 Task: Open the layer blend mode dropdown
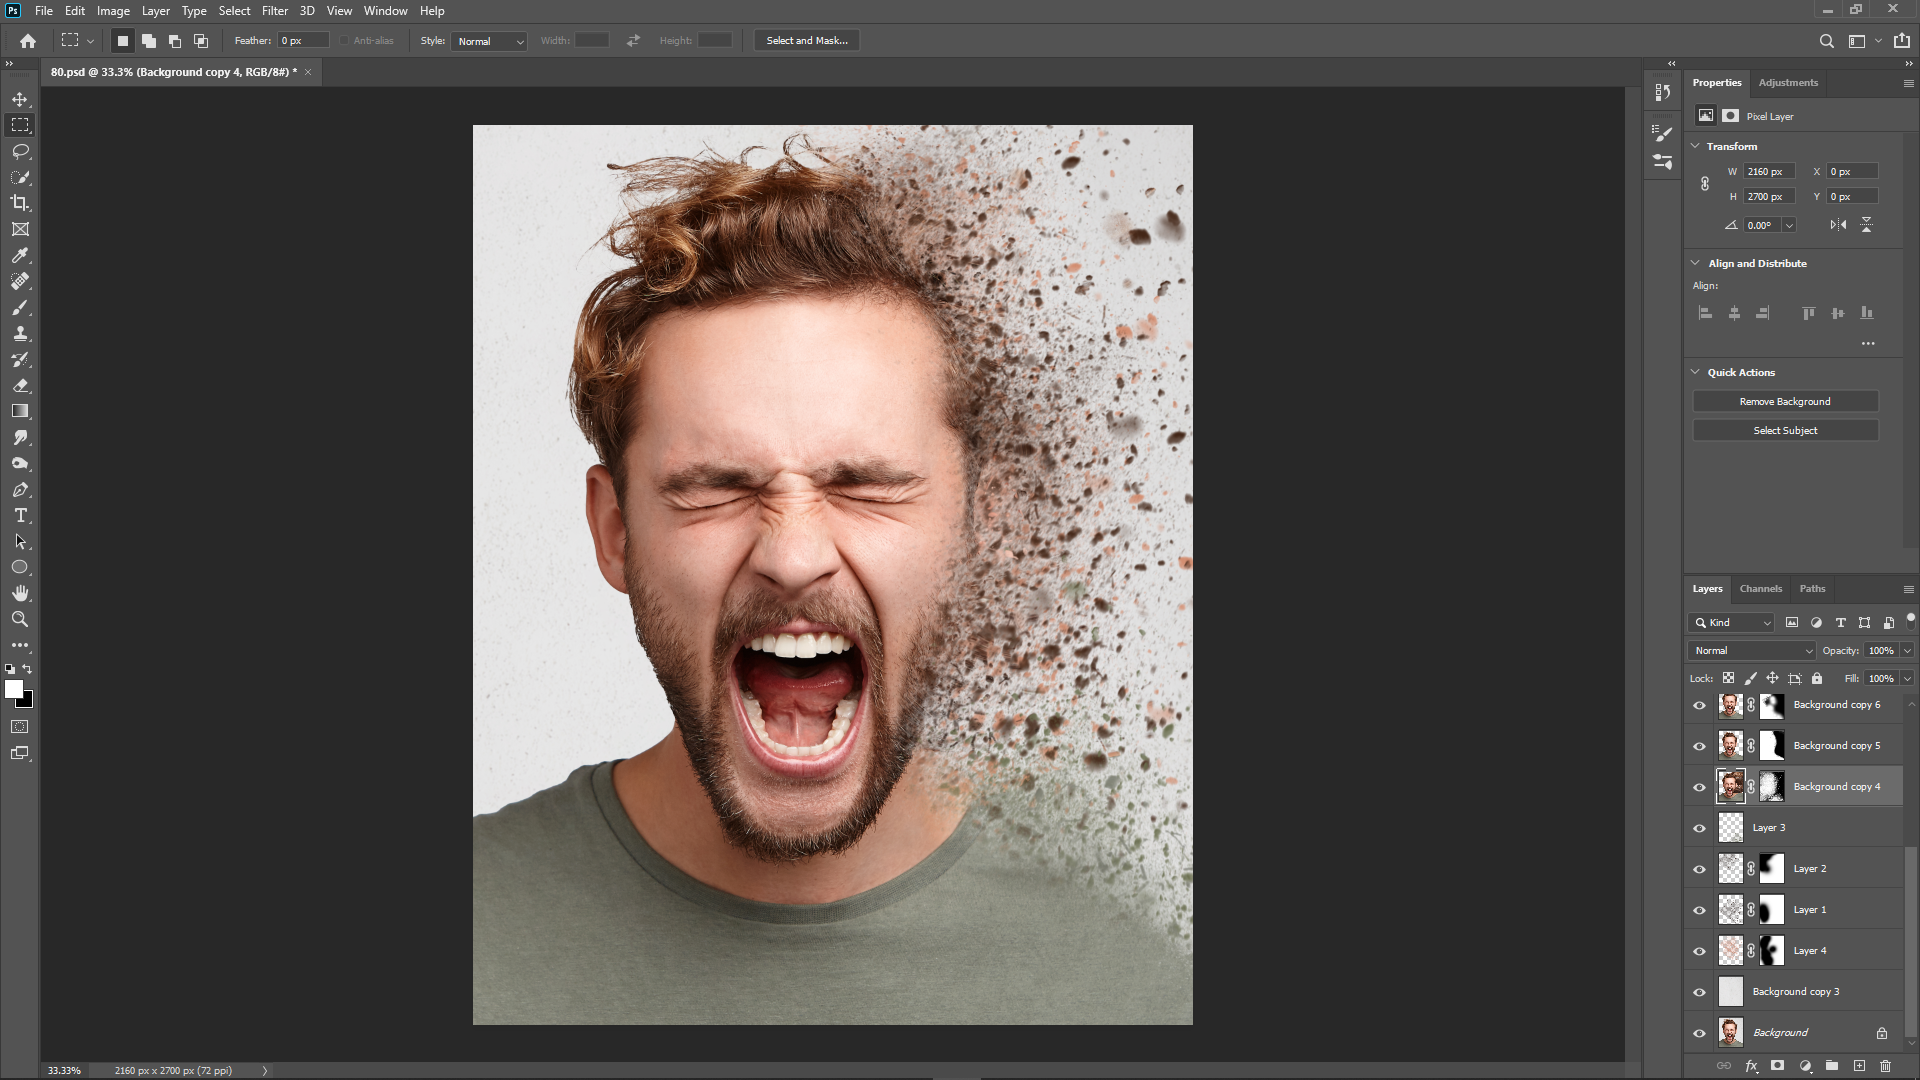tap(1752, 650)
